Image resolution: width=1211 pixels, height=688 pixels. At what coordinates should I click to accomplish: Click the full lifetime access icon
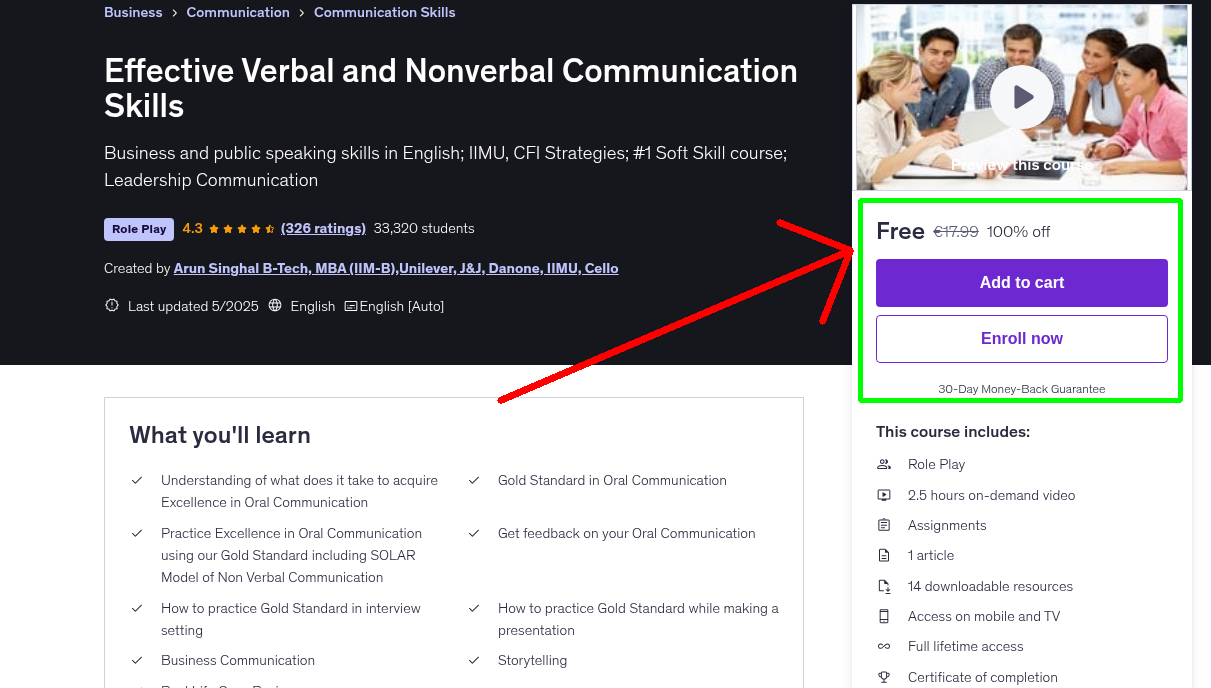coord(884,646)
